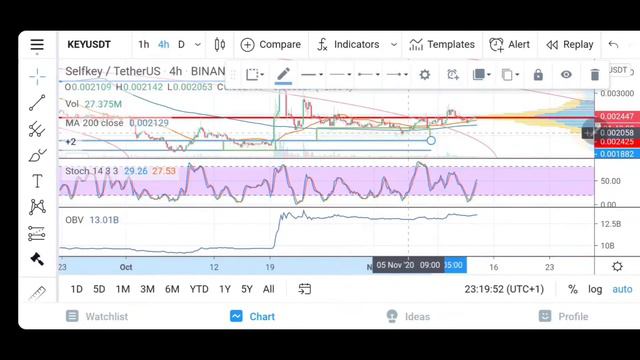640x360 pixels.
Task: Click the Compare button
Action: click(x=271, y=44)
